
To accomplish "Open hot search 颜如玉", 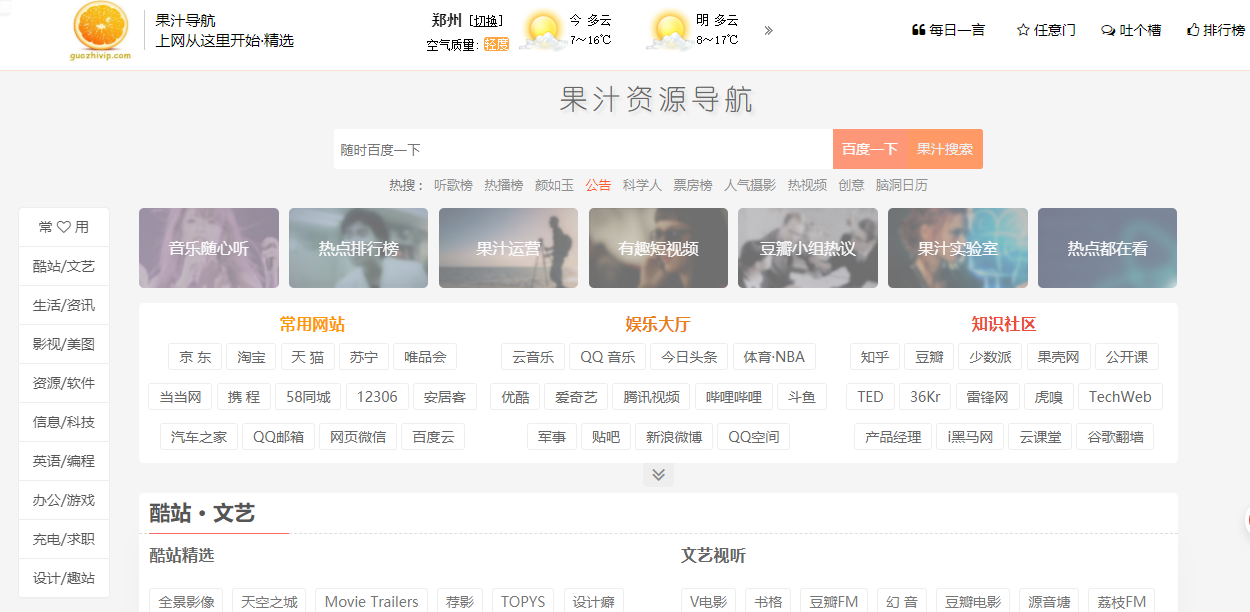I will pyautogui.click(x=554, y=185).
